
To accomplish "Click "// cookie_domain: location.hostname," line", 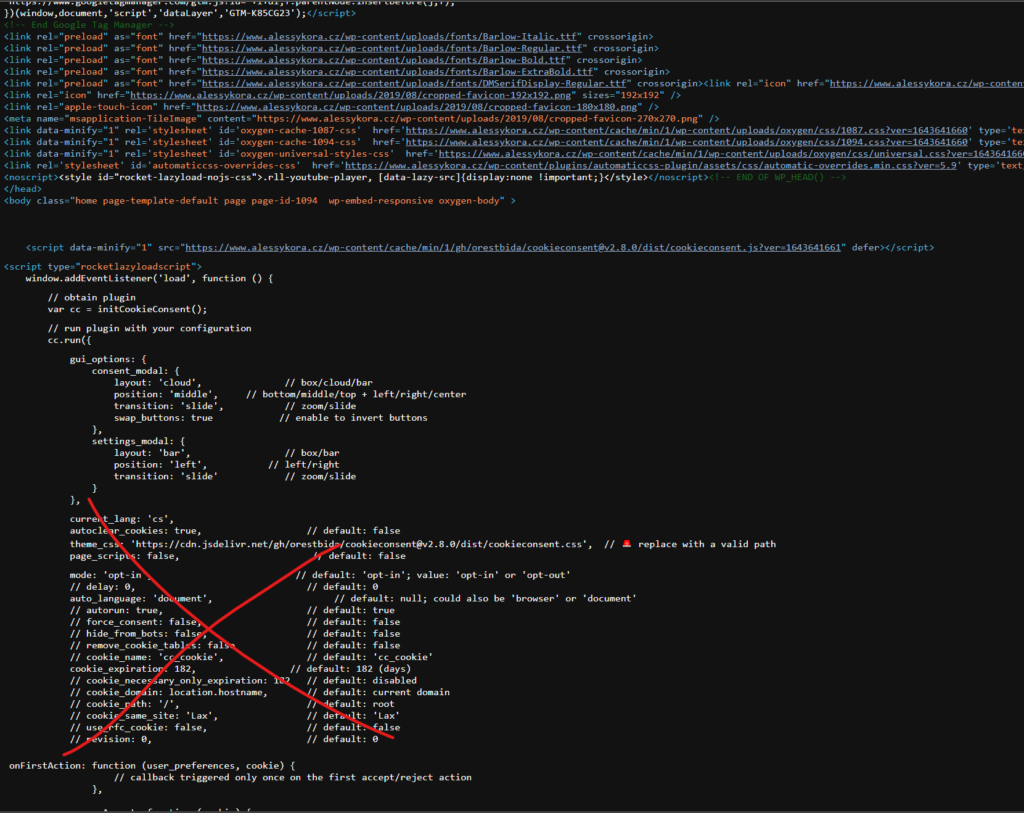I will tap(169, 693).
